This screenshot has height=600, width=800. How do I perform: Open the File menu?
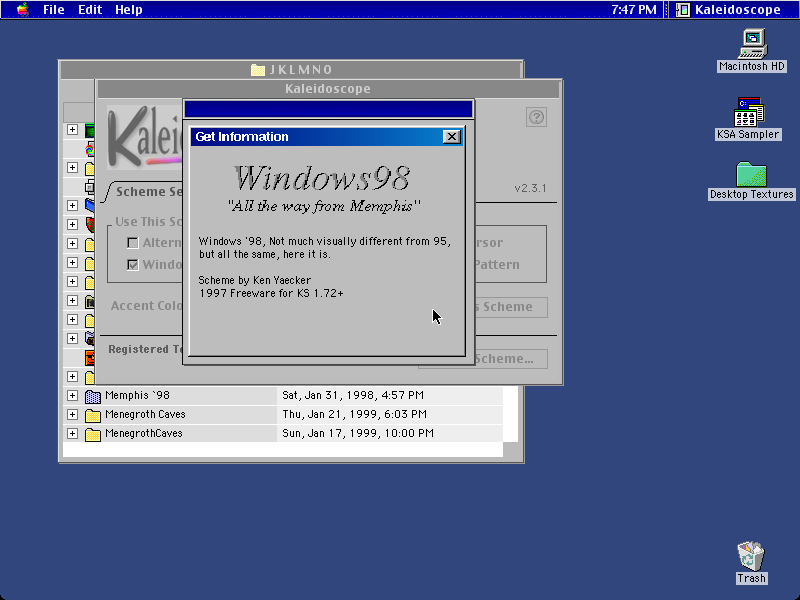[54, 9]
